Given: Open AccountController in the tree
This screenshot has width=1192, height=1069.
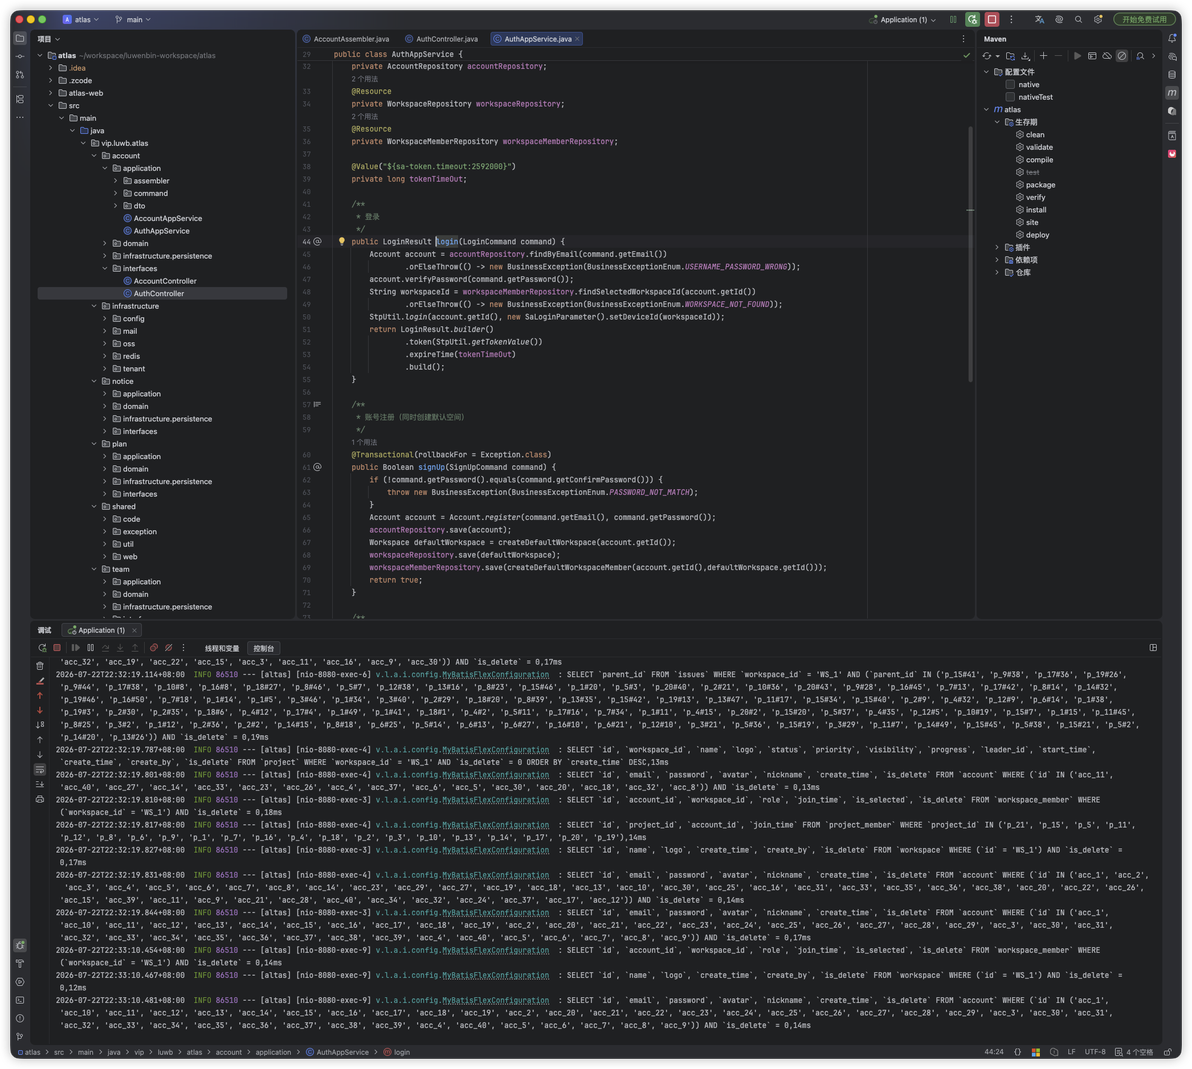Looking at the screenshot, I should [x=165, y=281].
